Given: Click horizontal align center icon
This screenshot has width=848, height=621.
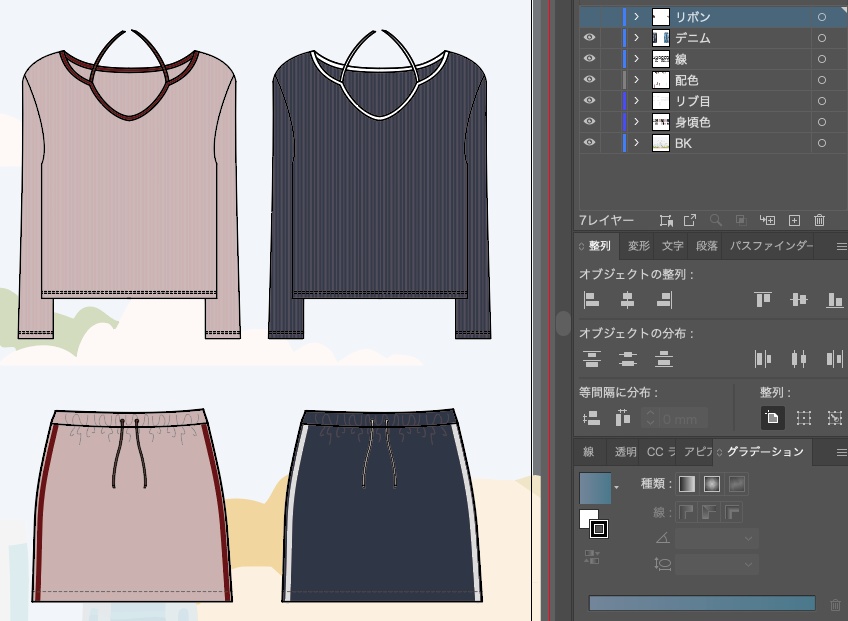Looking at the screenshot, I should pyautogui.click(x=627, y=299).
